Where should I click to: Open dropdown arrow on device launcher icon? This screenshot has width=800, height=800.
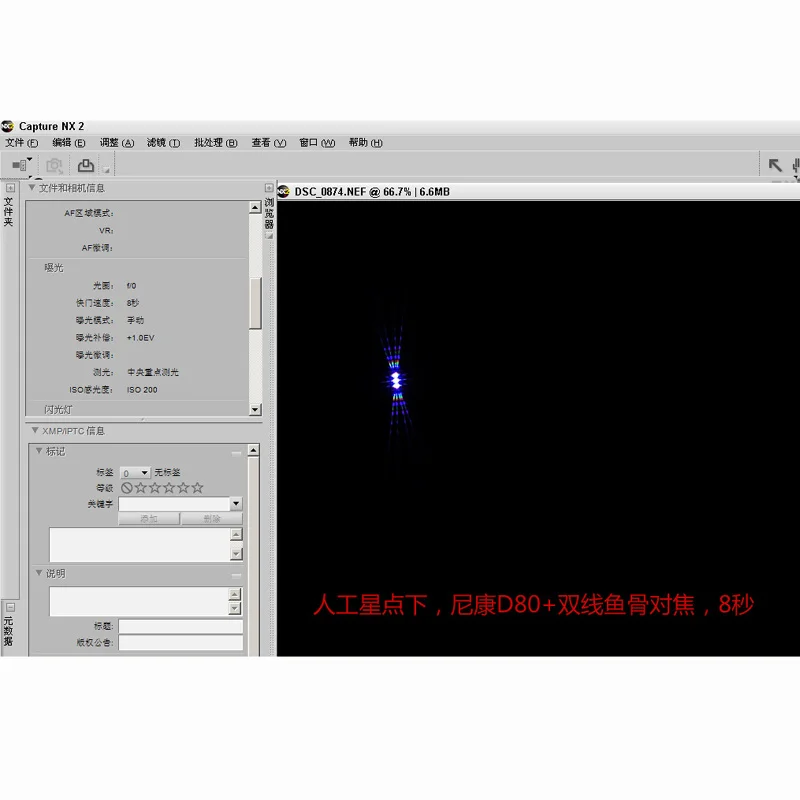pos(30,160)
